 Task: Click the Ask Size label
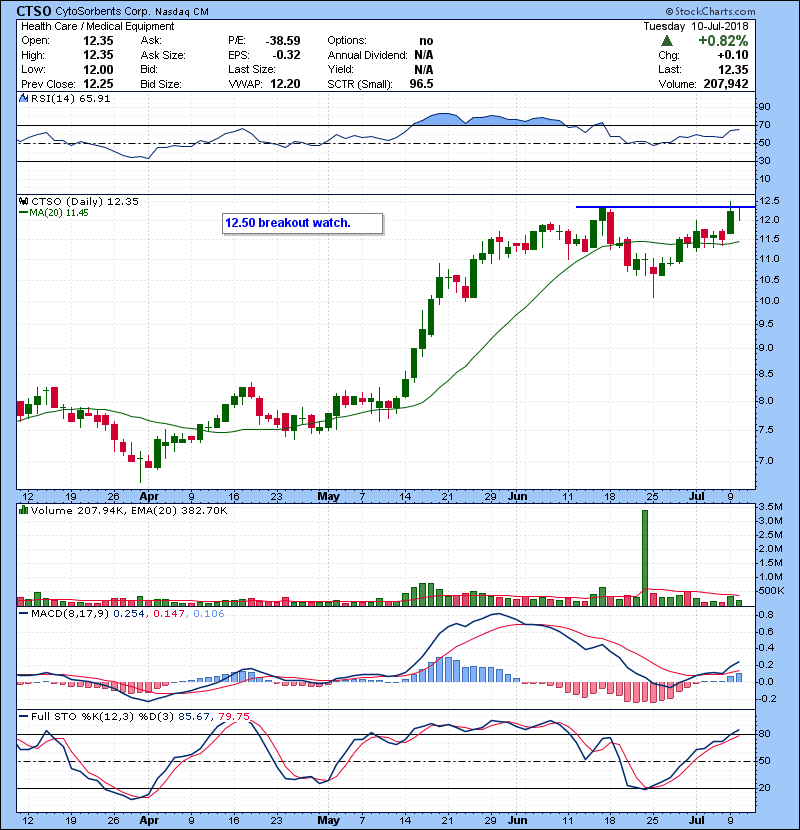pos(163,55)
